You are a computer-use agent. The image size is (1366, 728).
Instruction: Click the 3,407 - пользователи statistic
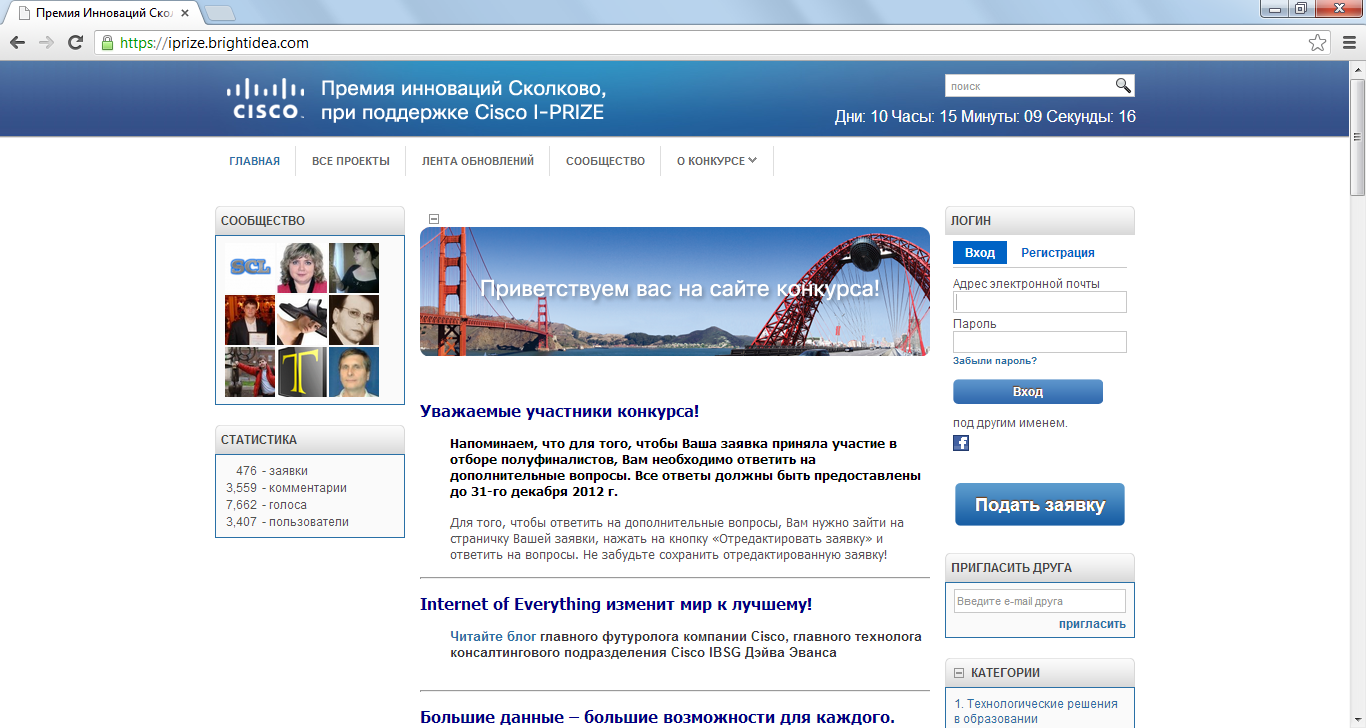point(288,522)
